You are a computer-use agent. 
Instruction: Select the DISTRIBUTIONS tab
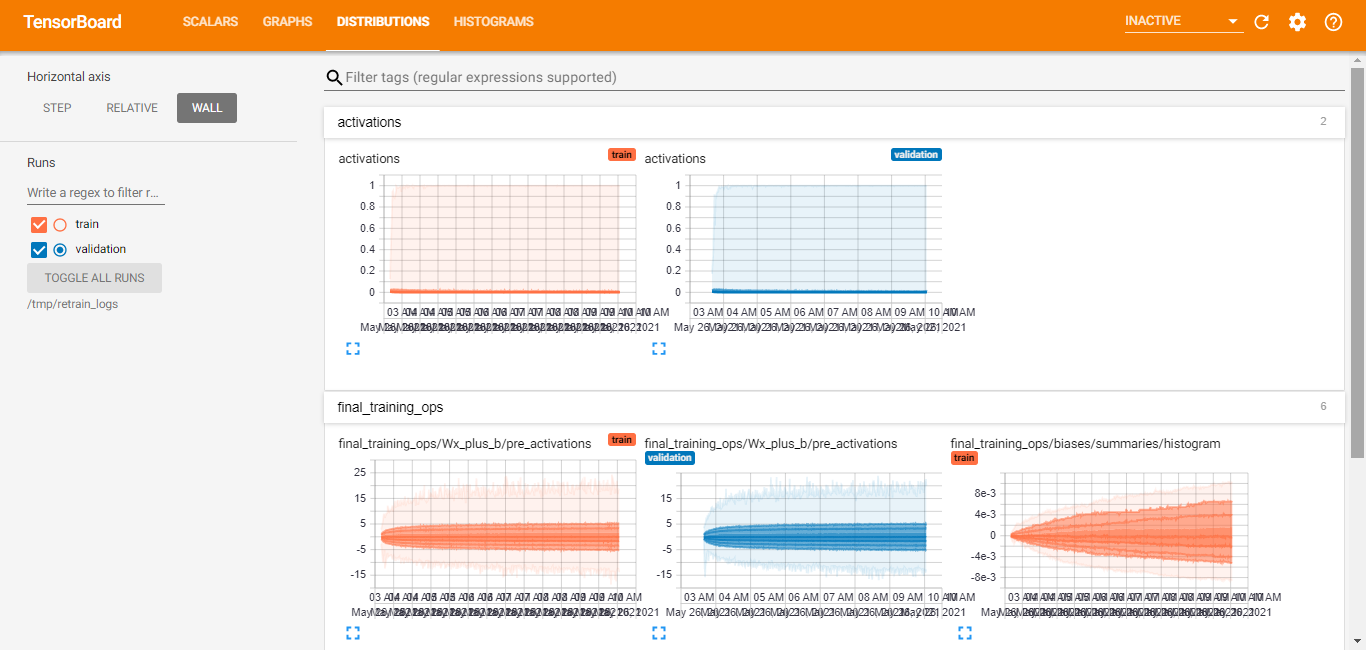(x=383, y=21)
